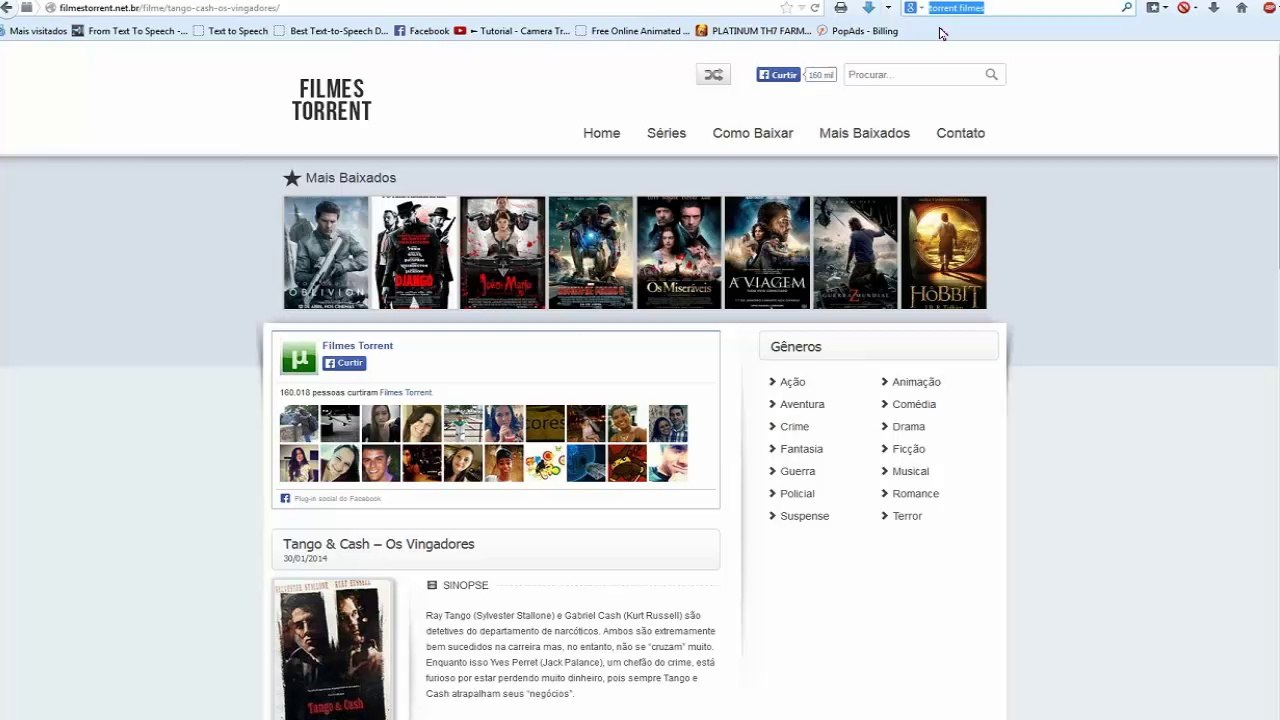Select the Romance genre
The height and width of the screenshot is (720, 1280).
(915, 494)
